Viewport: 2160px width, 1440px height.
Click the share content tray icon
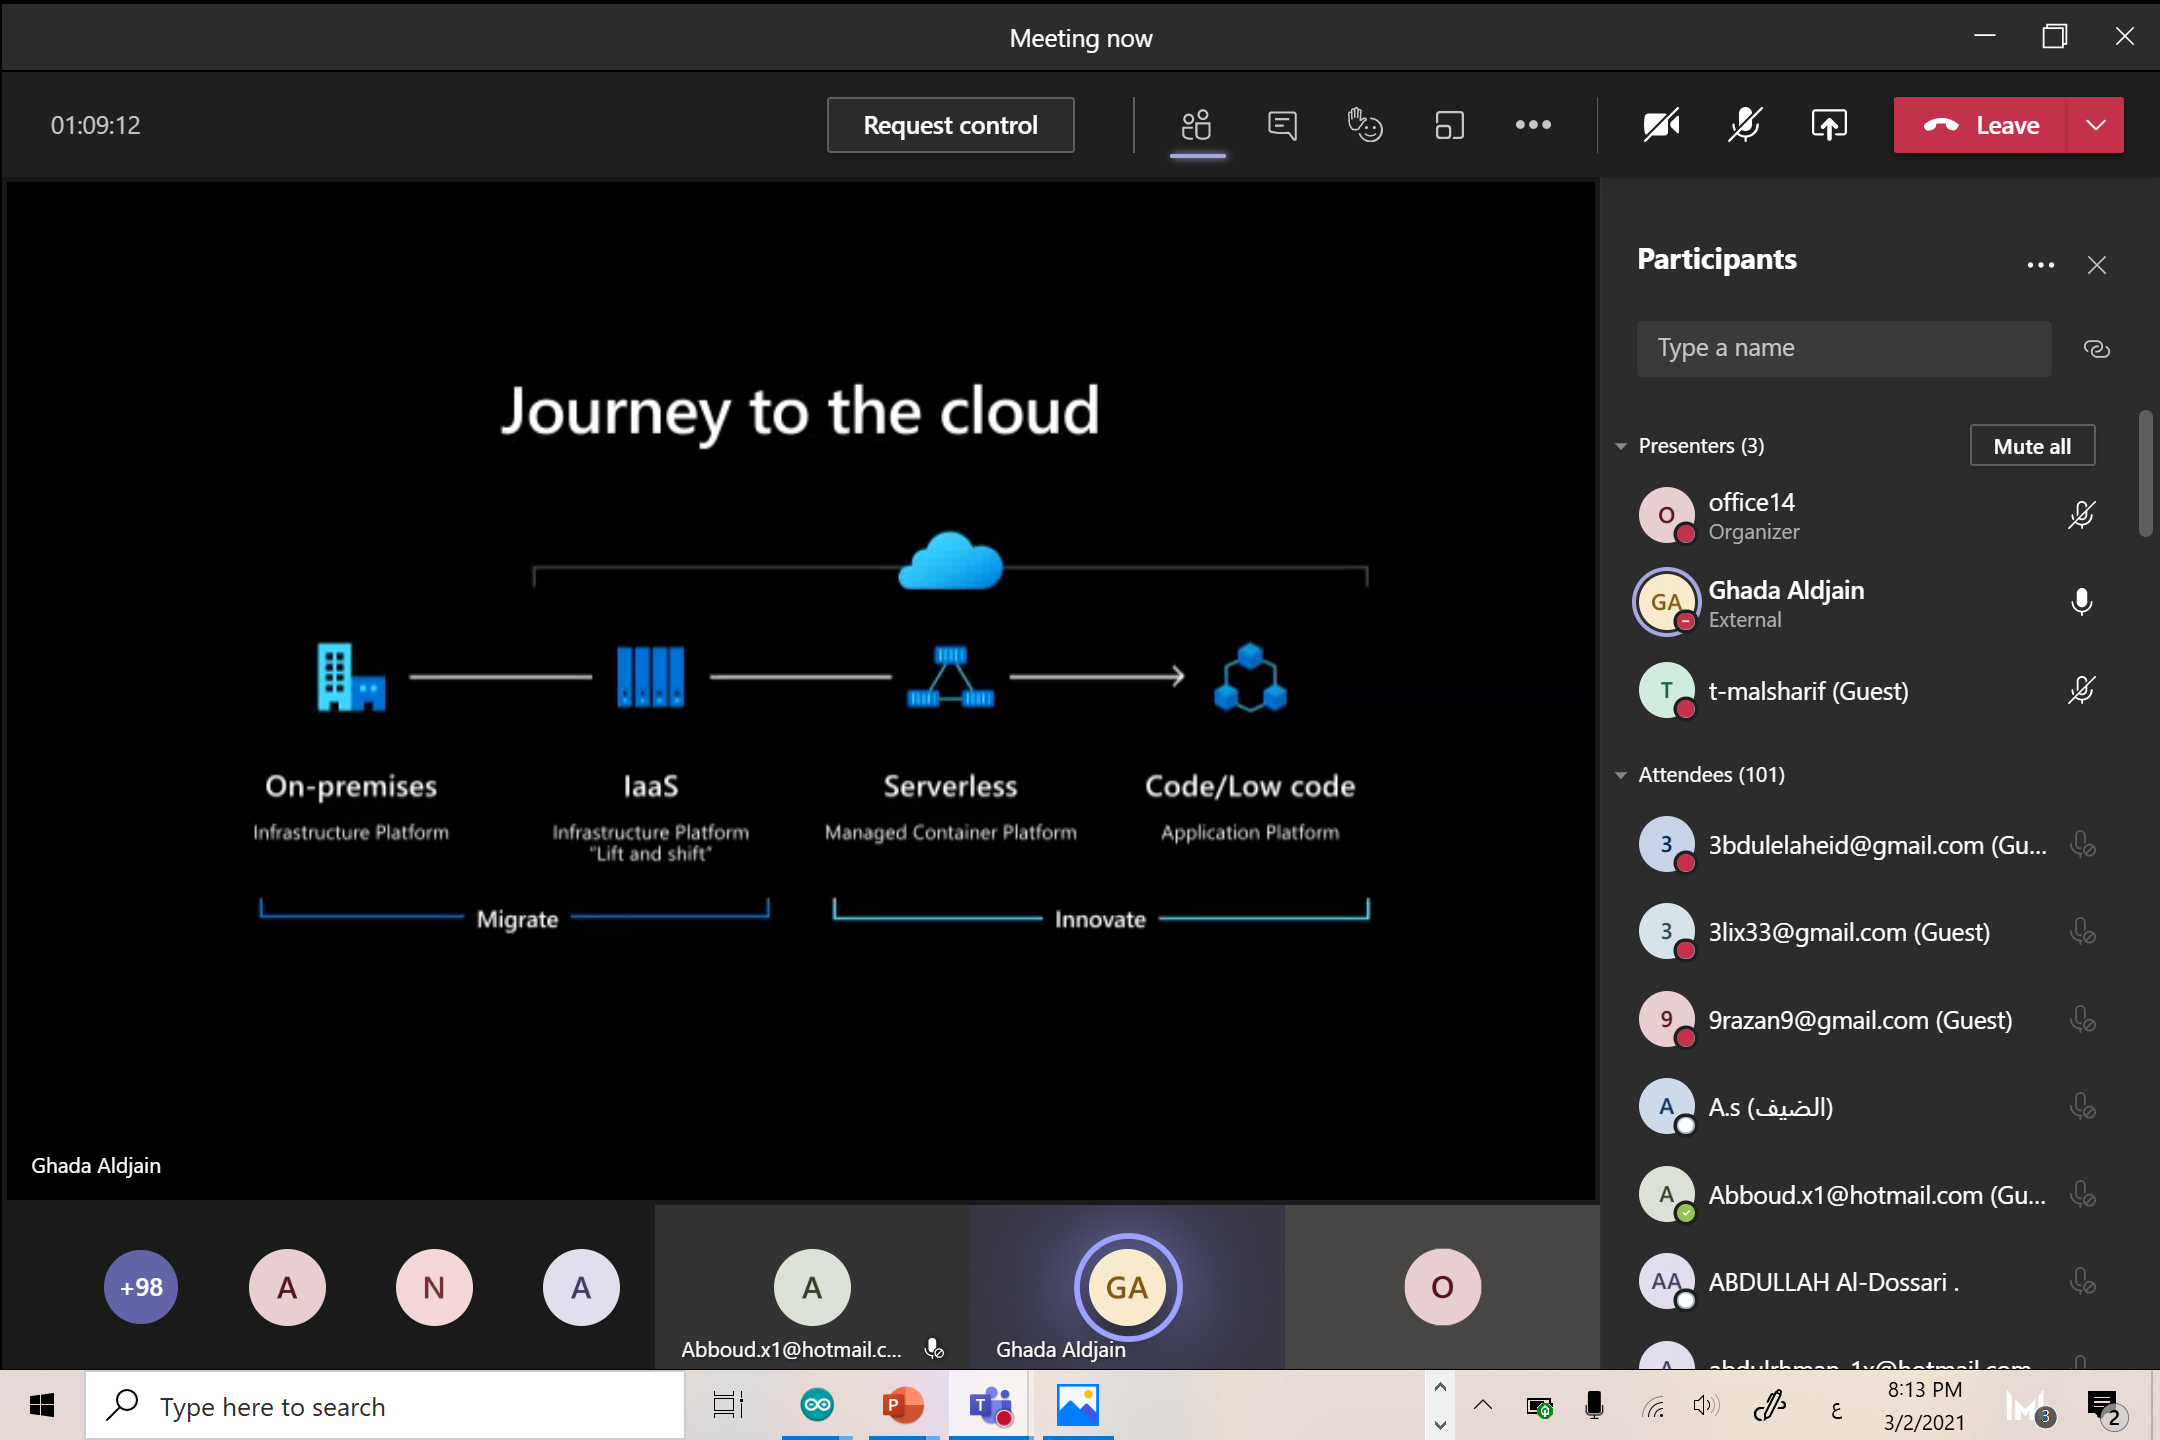(x=1828, y=125)
